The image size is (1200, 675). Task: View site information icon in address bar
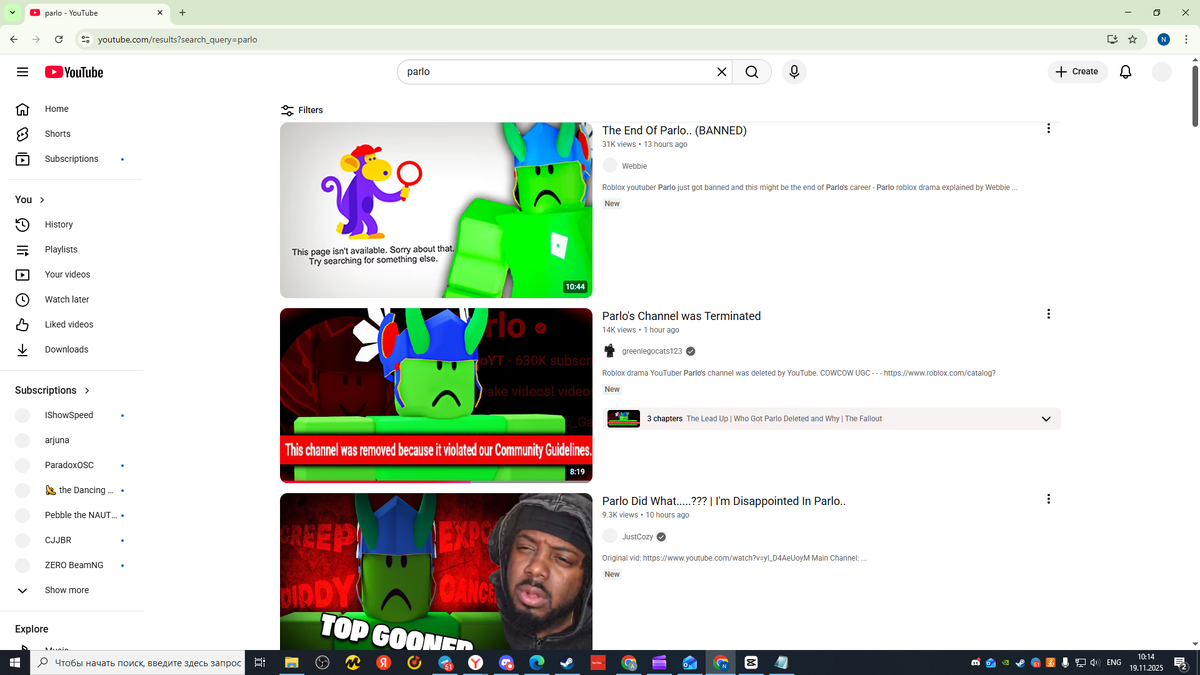(x=85, y=39)
